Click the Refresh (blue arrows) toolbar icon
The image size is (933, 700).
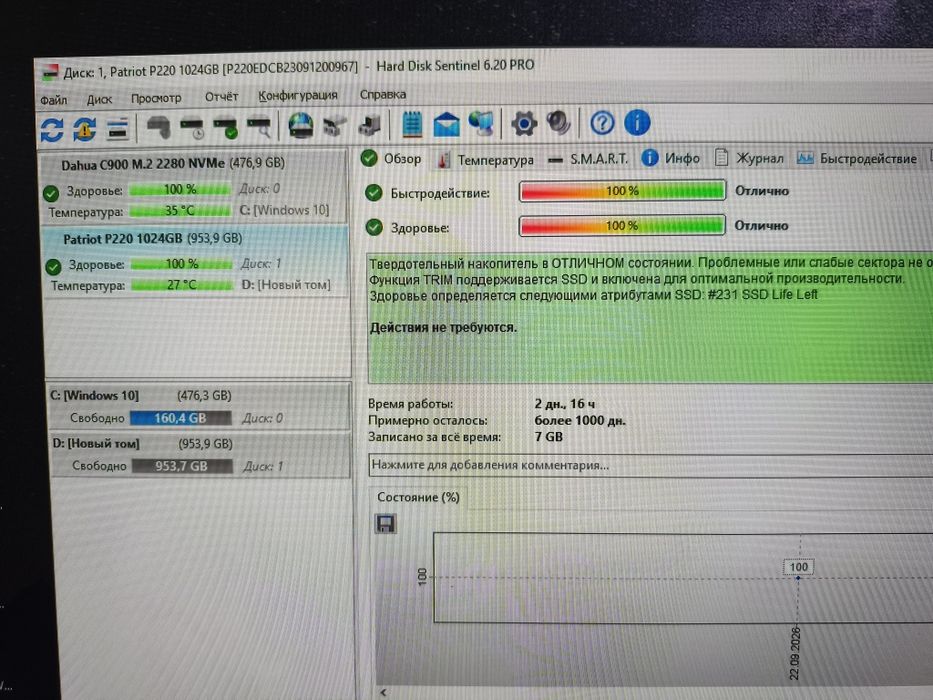tap(52, 129)
